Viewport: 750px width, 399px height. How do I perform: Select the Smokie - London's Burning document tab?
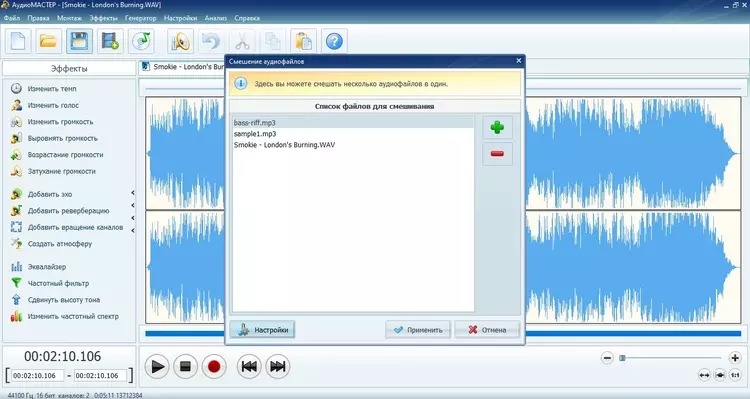(x=183, y=67)
